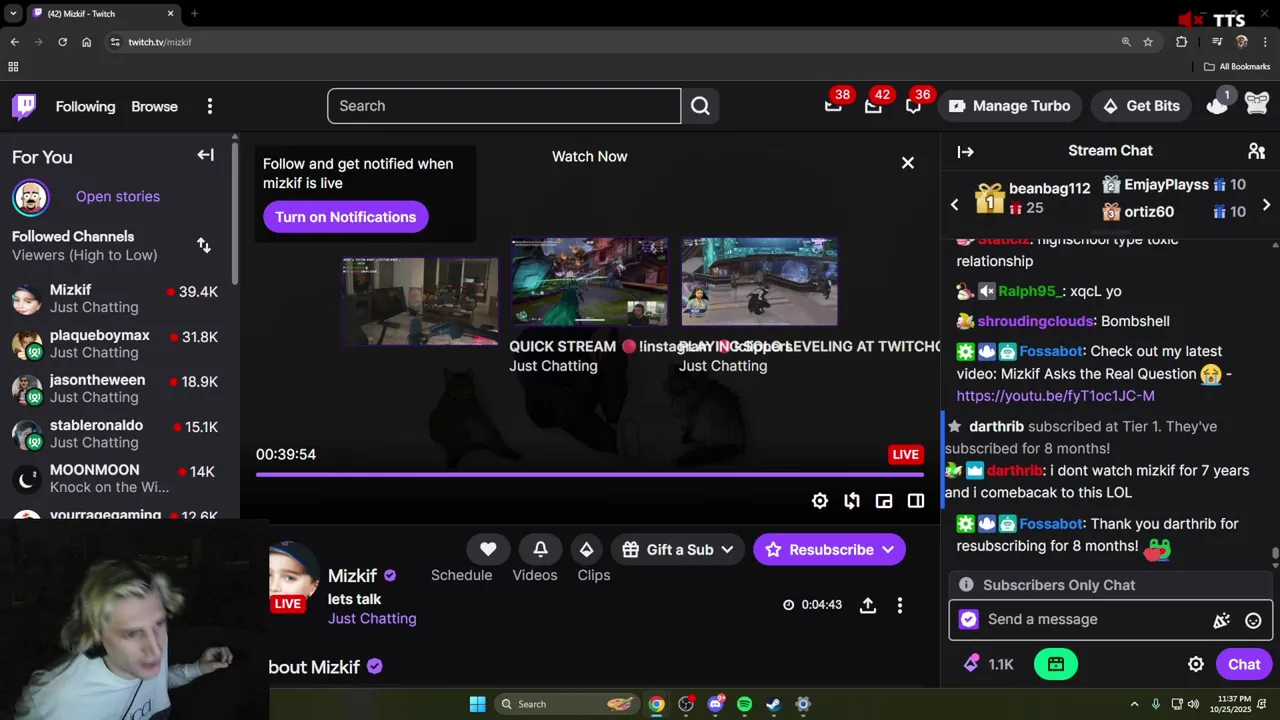Click the clip rotate icon in player
The height and width of the screenshot is (720, 1280).
click(x=852, y=501)
